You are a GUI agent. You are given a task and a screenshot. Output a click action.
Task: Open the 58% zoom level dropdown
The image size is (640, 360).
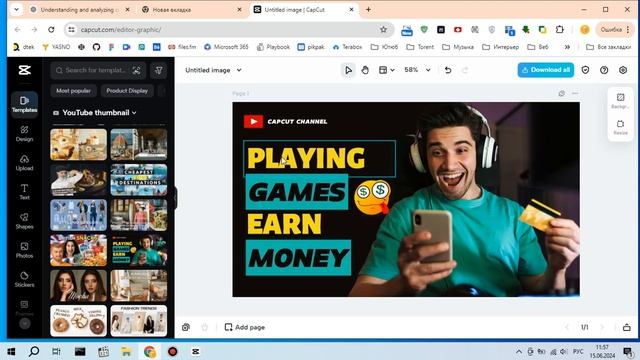pos(417,70)
